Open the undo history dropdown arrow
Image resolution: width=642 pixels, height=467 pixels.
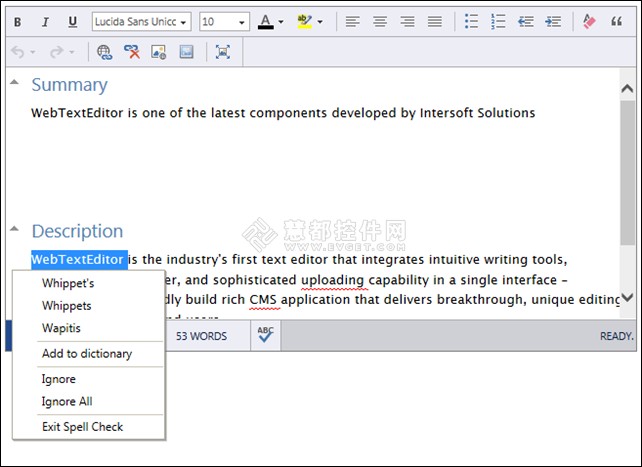(x=33, y=52)
